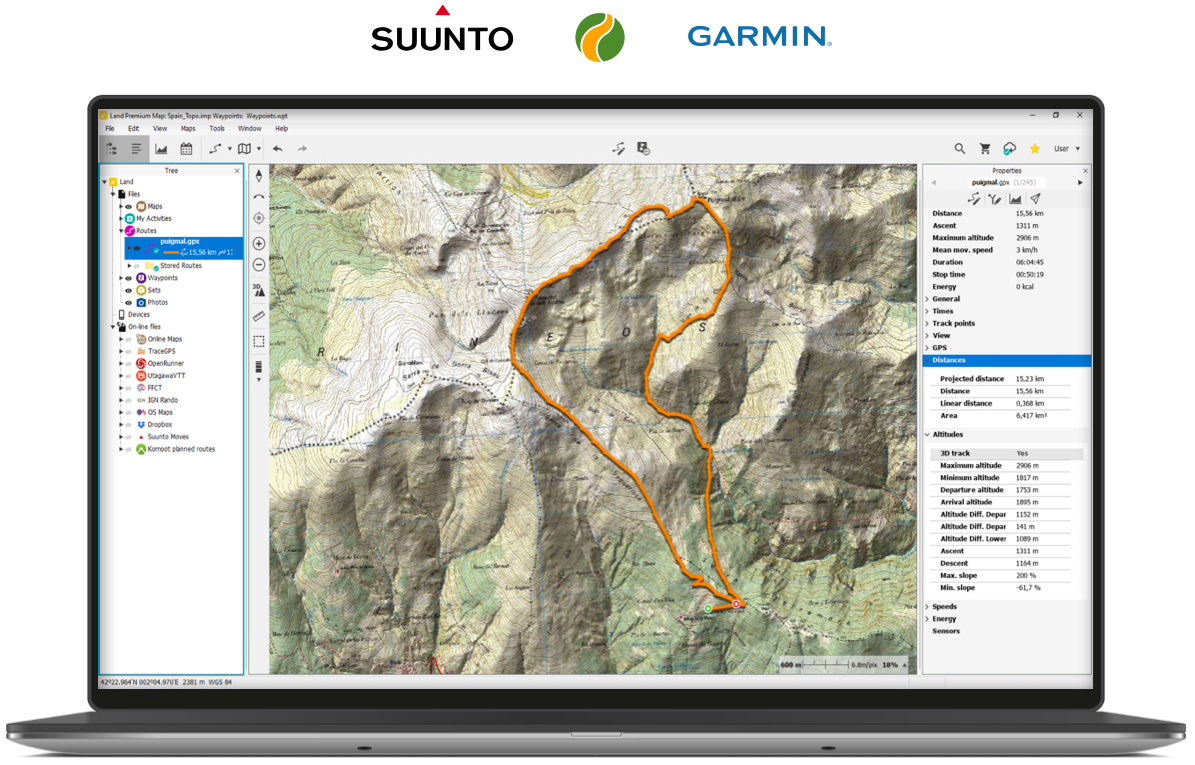Open the View menu

[x=160, y=129]
